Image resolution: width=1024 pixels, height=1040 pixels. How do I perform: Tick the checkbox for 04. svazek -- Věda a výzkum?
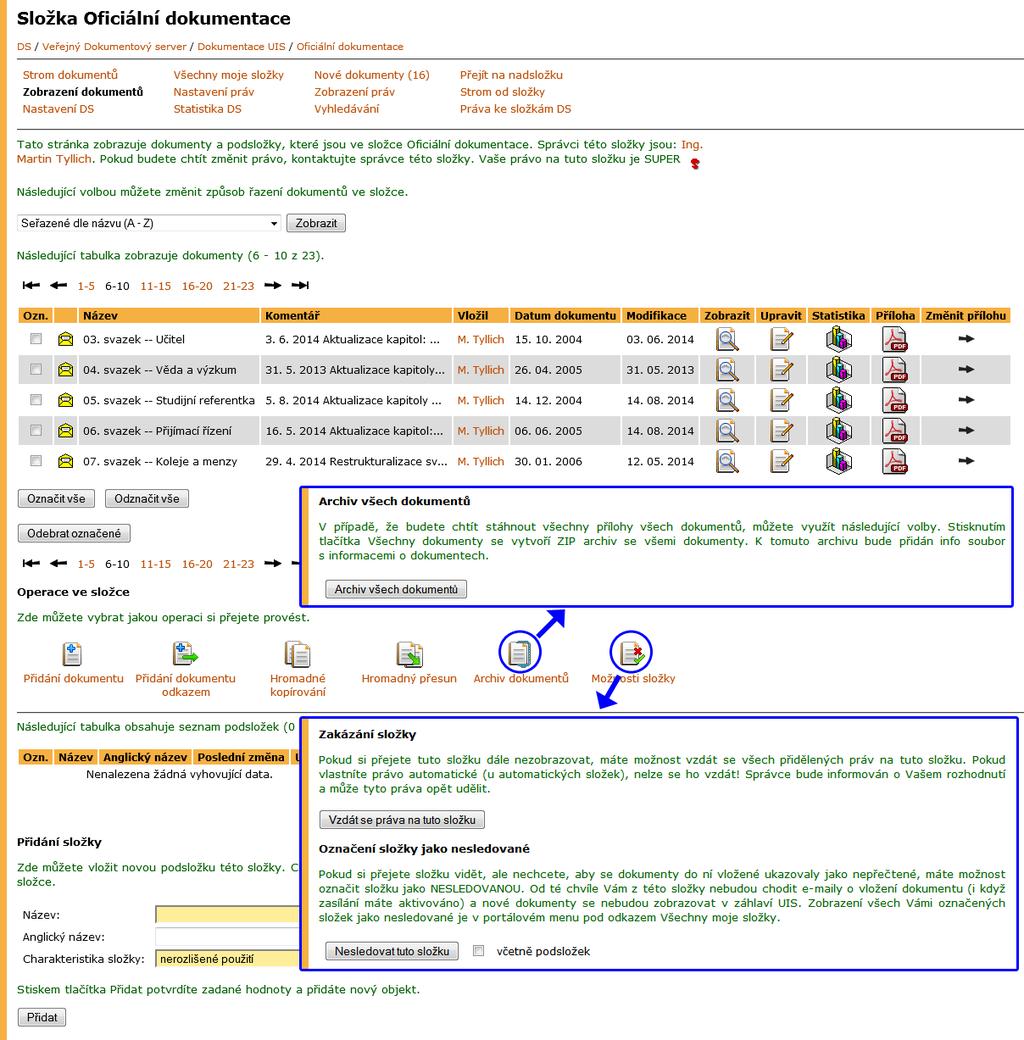click(36, 369)
